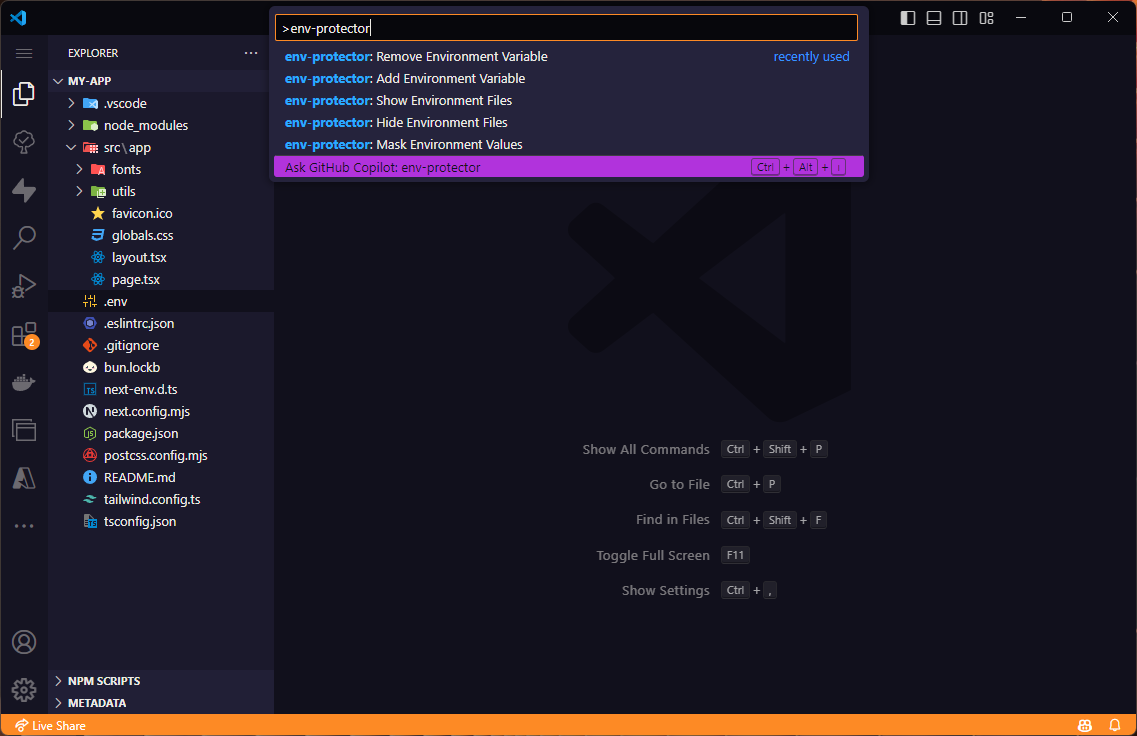Viewport: 1137px width, 736px height.
Task: Open tsconfig.json file
Action: 161,521
